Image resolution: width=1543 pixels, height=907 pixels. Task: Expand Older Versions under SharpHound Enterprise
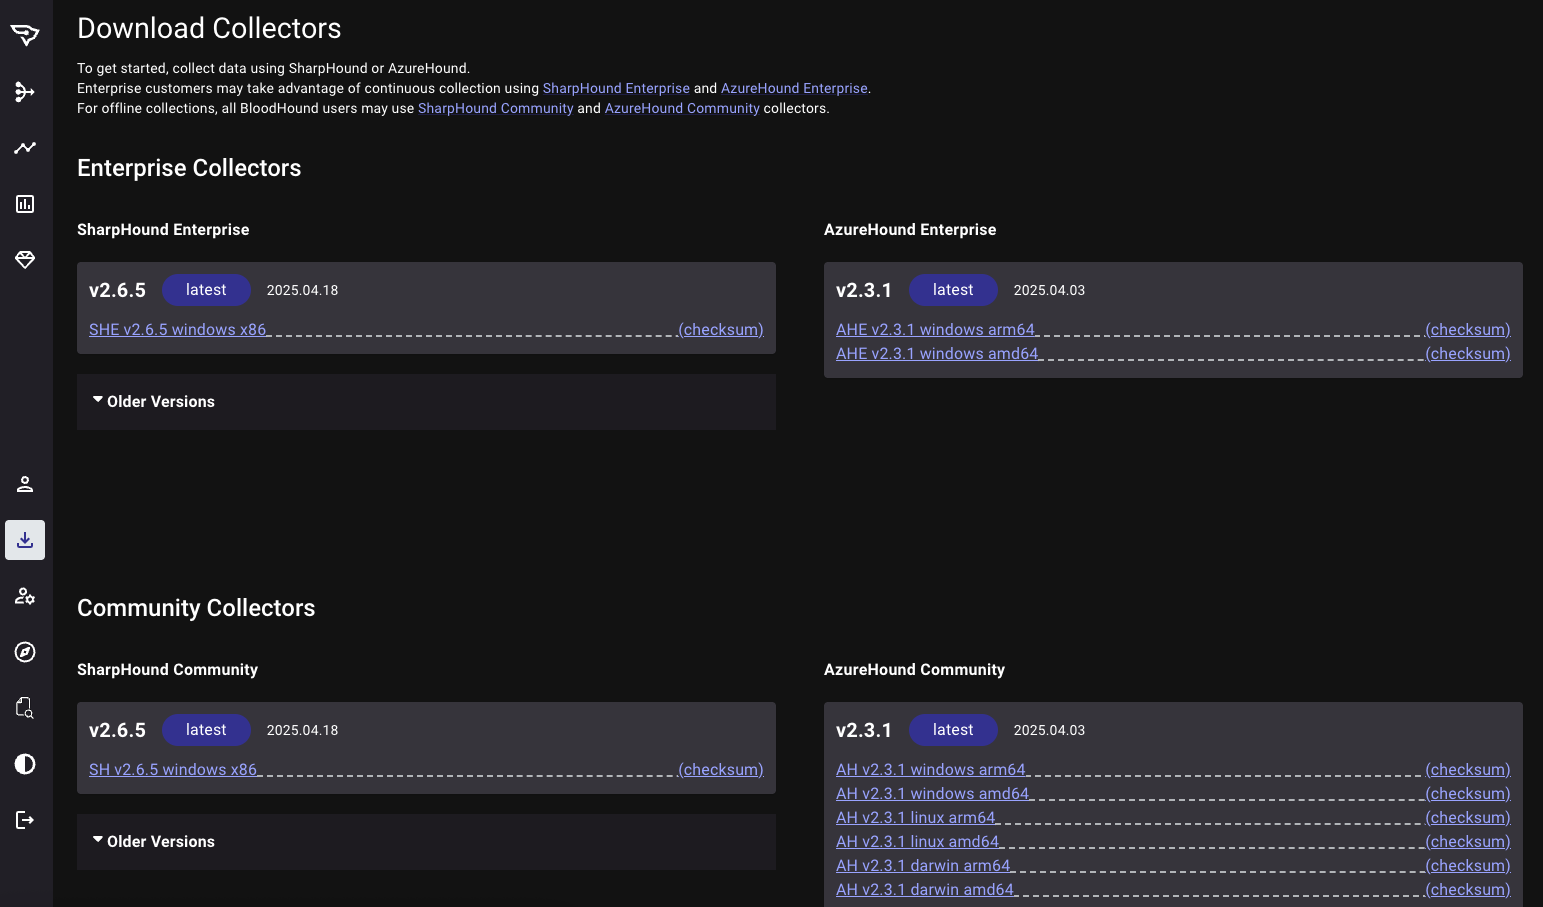pyautogui.click(x=426, y=402)
